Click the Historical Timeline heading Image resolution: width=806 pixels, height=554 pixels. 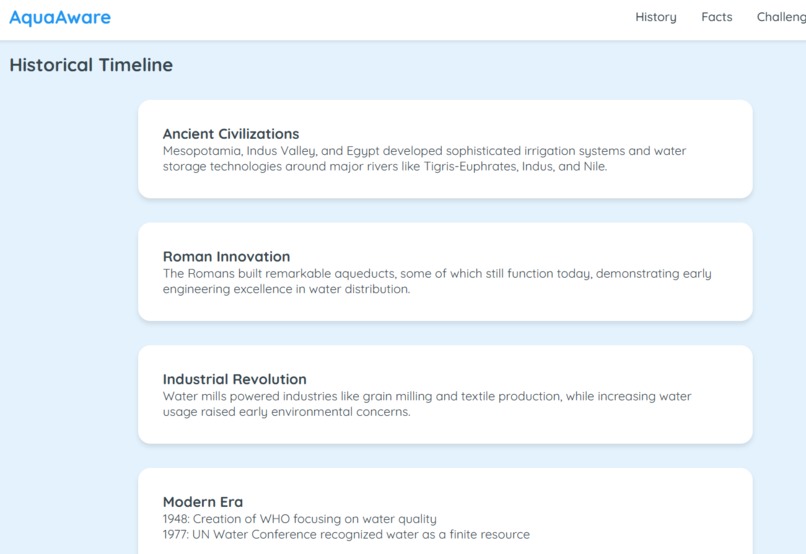[x=91, y=65]
